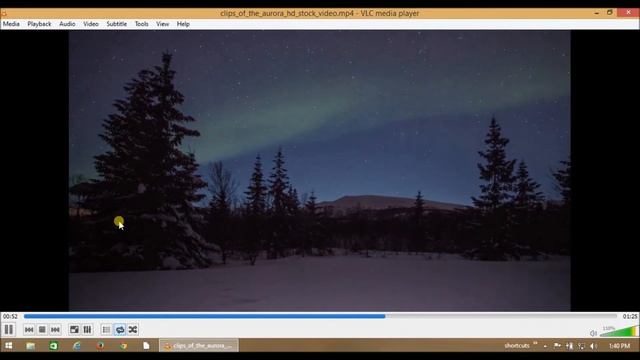Click the 1:40 PM clock
640x360 pixels.
[x=619, y=346]
